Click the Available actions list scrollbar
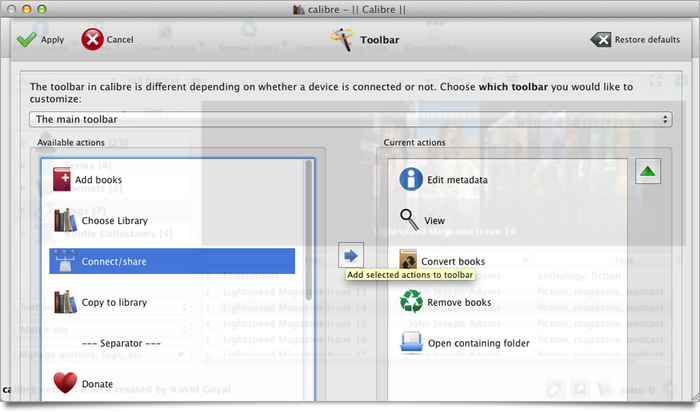700x412 pixels. point(308,230)
